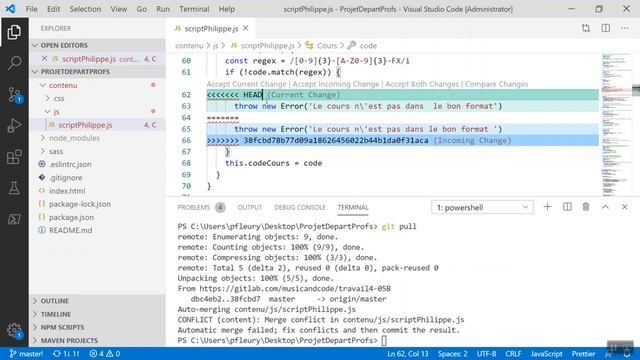Image resolution: width=640 pixels, height=360 pixels.
Task: Open the View menu
Action: click(x=118, y=9)
